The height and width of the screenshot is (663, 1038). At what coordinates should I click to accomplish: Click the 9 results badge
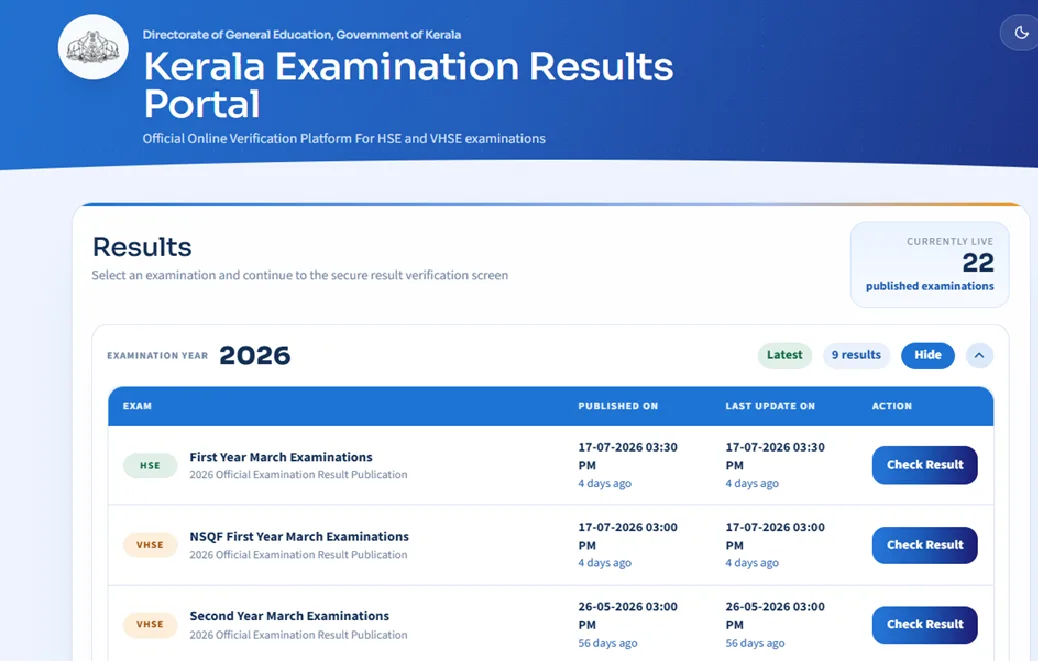856,355
